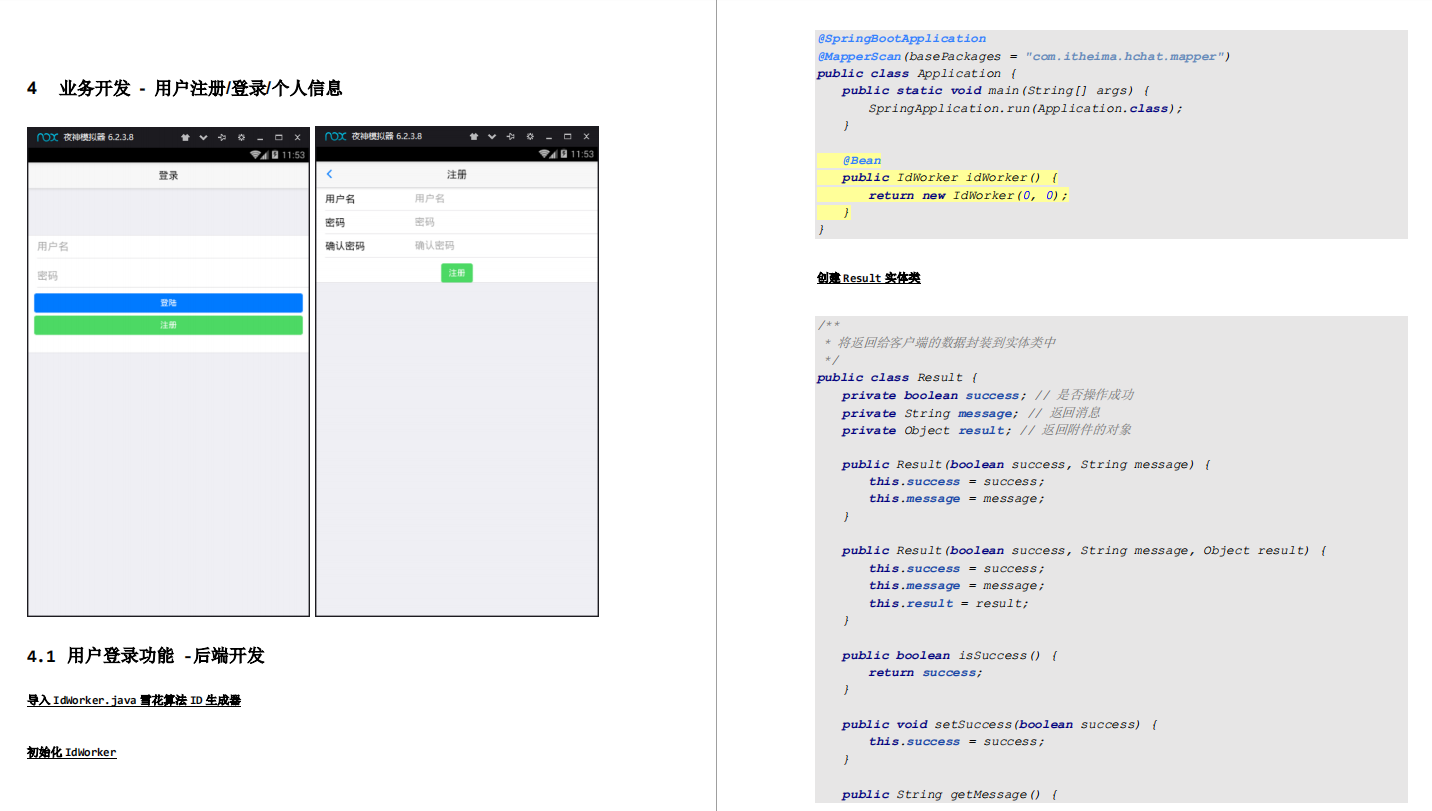The width and height of the screenshot is (1432, 811).
Task: Click the 密码 input on the 注册 screen
Action: point(503,222)
